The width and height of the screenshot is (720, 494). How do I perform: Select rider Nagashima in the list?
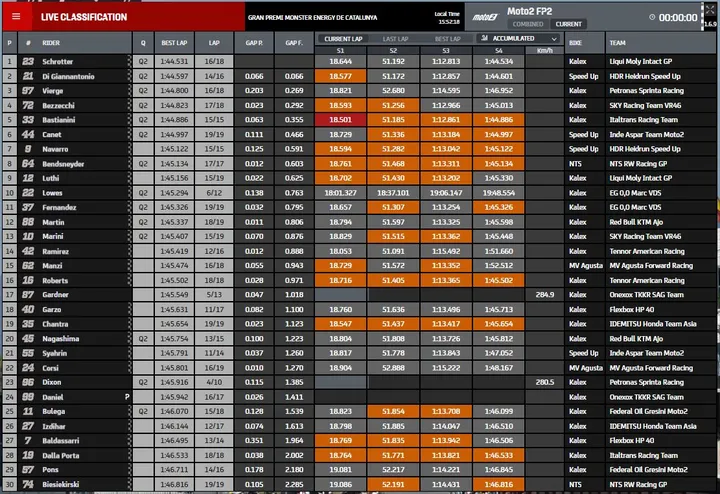tap(61, 339)
